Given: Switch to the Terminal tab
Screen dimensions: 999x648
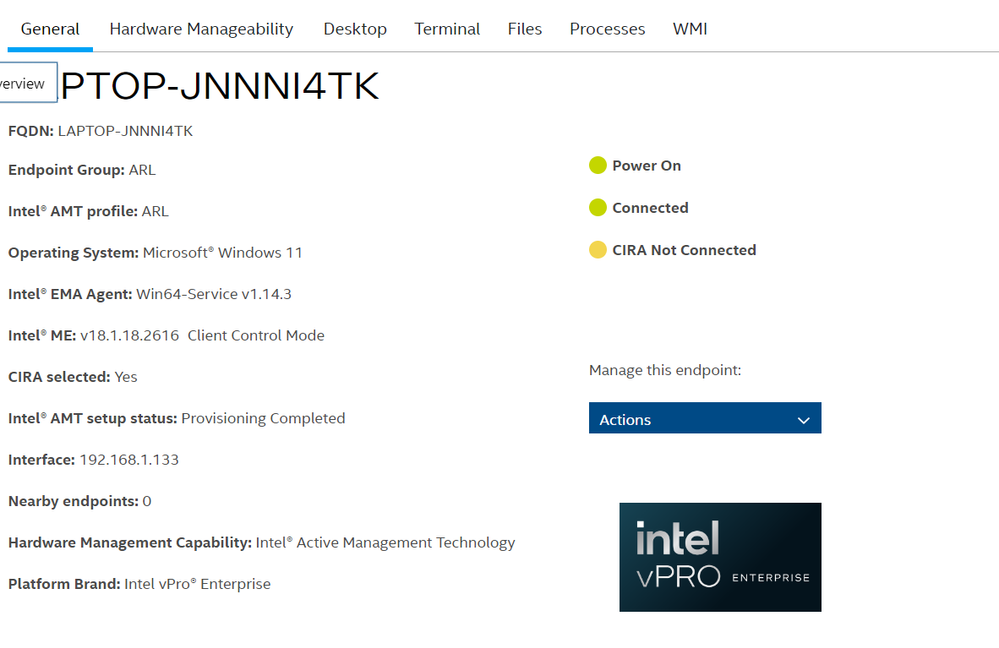Looking at the screenshot, I should (447, 29).
